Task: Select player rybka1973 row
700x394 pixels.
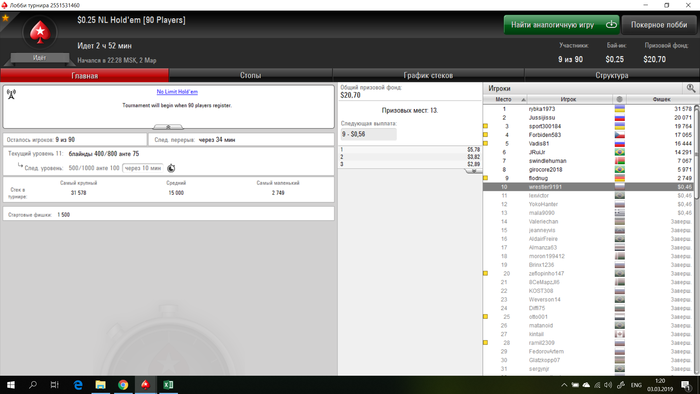Action: pyautogui.click(x=588, y=109)
